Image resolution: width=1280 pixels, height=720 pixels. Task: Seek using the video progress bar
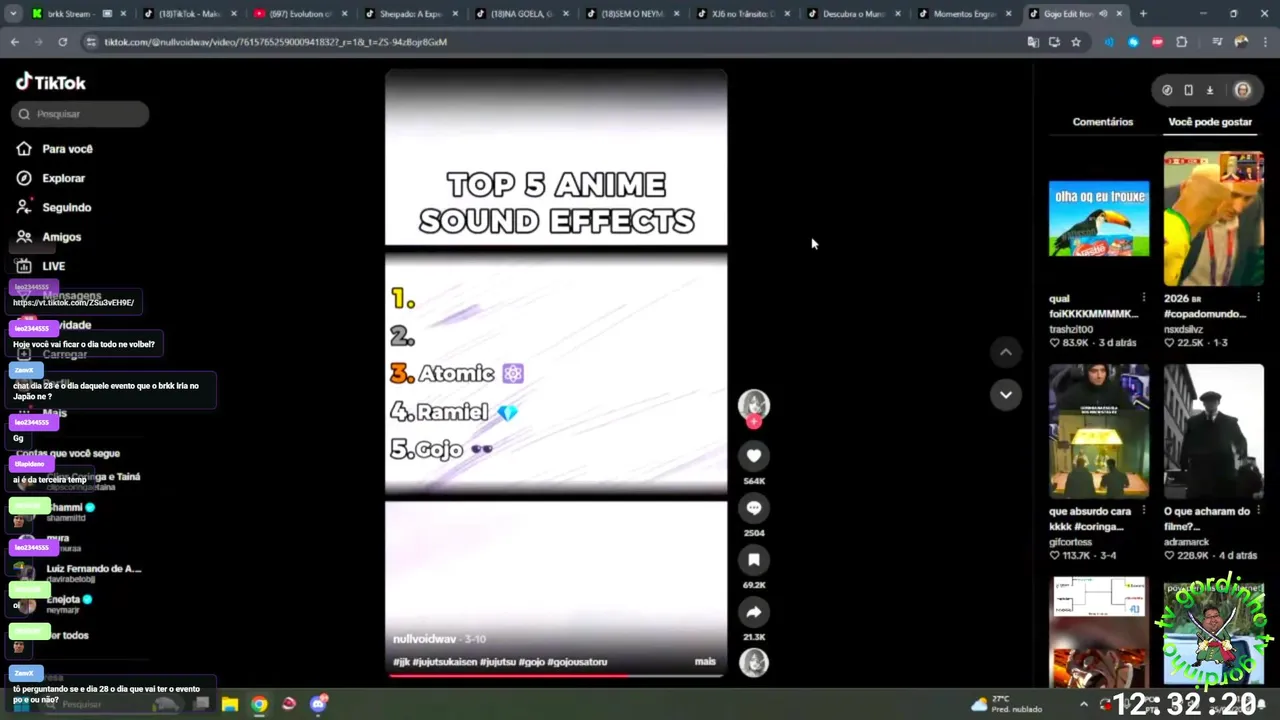pos(556,675)
